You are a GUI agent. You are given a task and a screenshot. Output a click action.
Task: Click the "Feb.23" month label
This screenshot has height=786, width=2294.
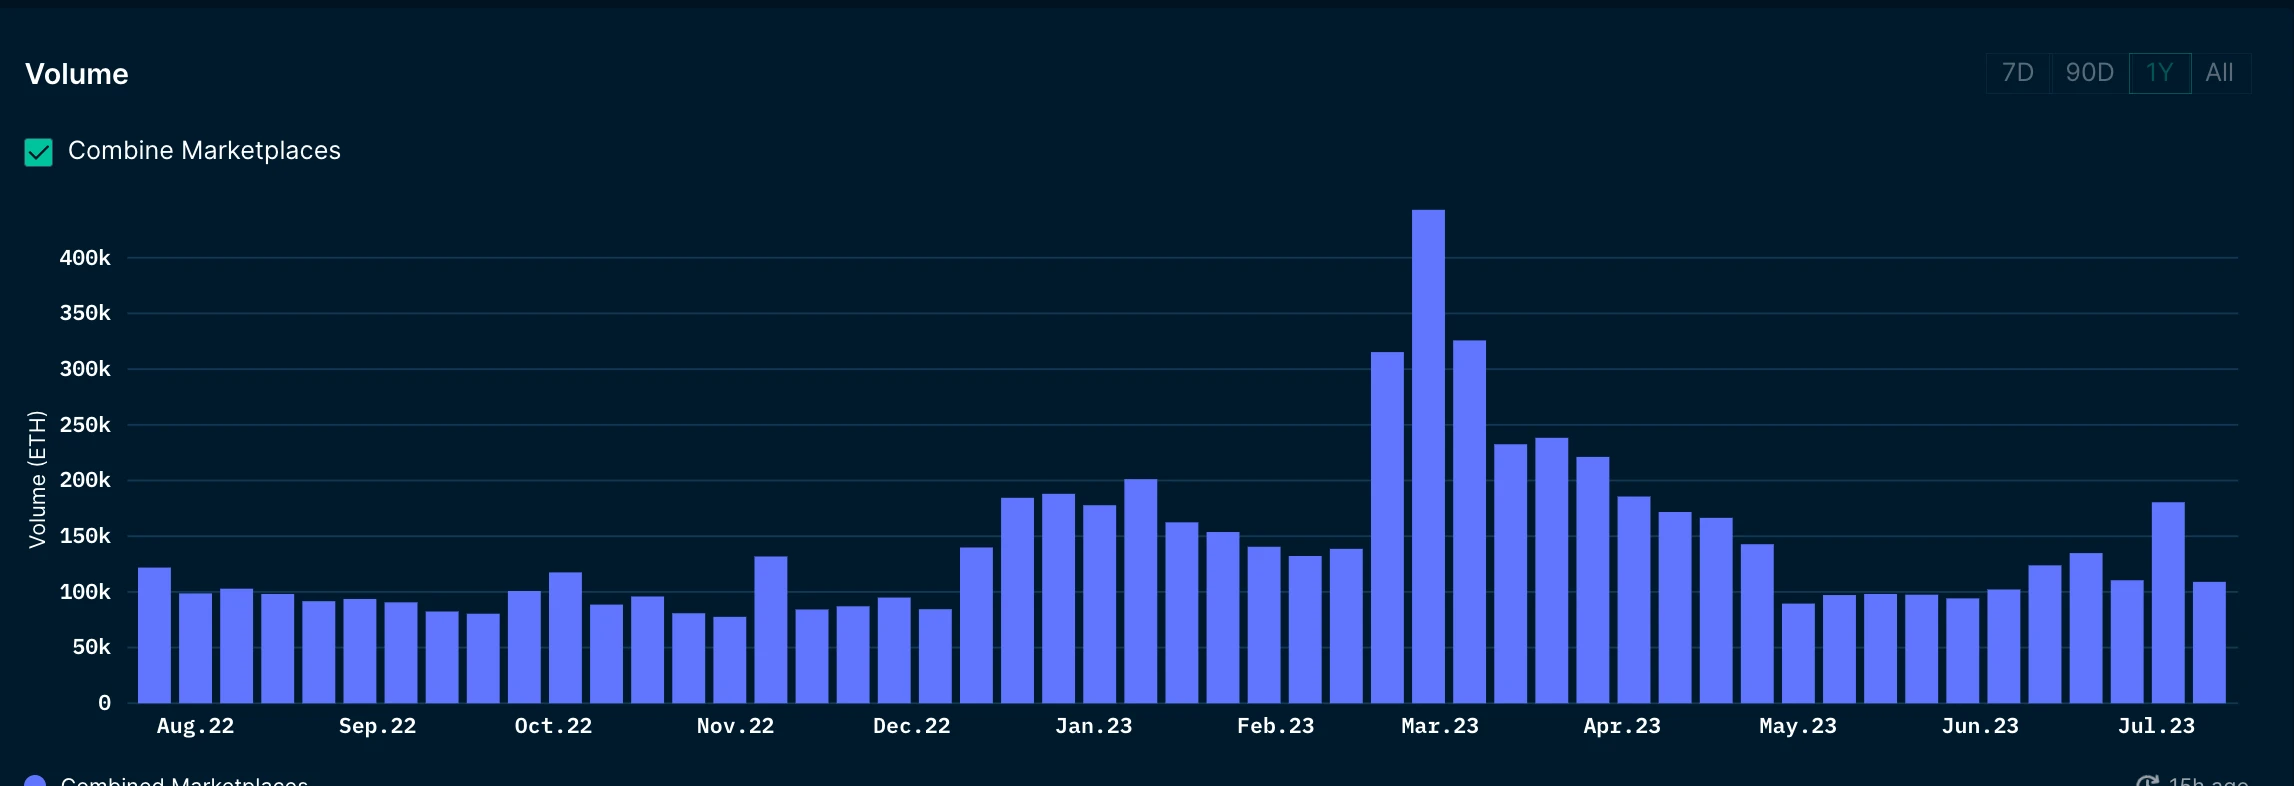[x=1275, y=726]
